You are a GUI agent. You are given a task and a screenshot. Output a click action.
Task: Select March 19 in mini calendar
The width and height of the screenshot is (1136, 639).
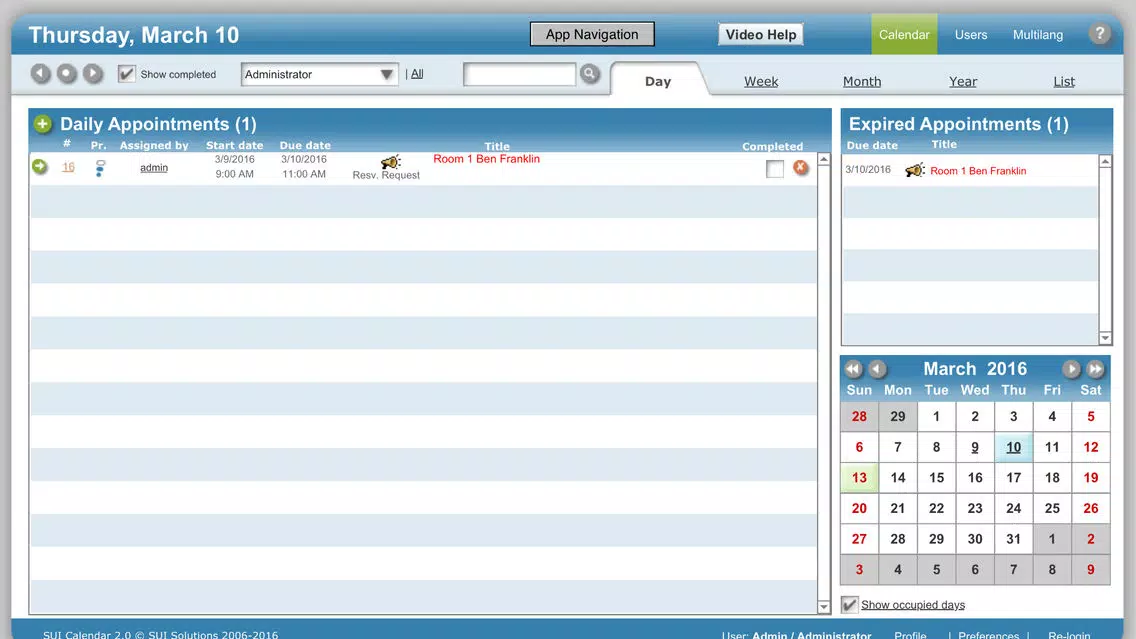(x=1090, y=477)
